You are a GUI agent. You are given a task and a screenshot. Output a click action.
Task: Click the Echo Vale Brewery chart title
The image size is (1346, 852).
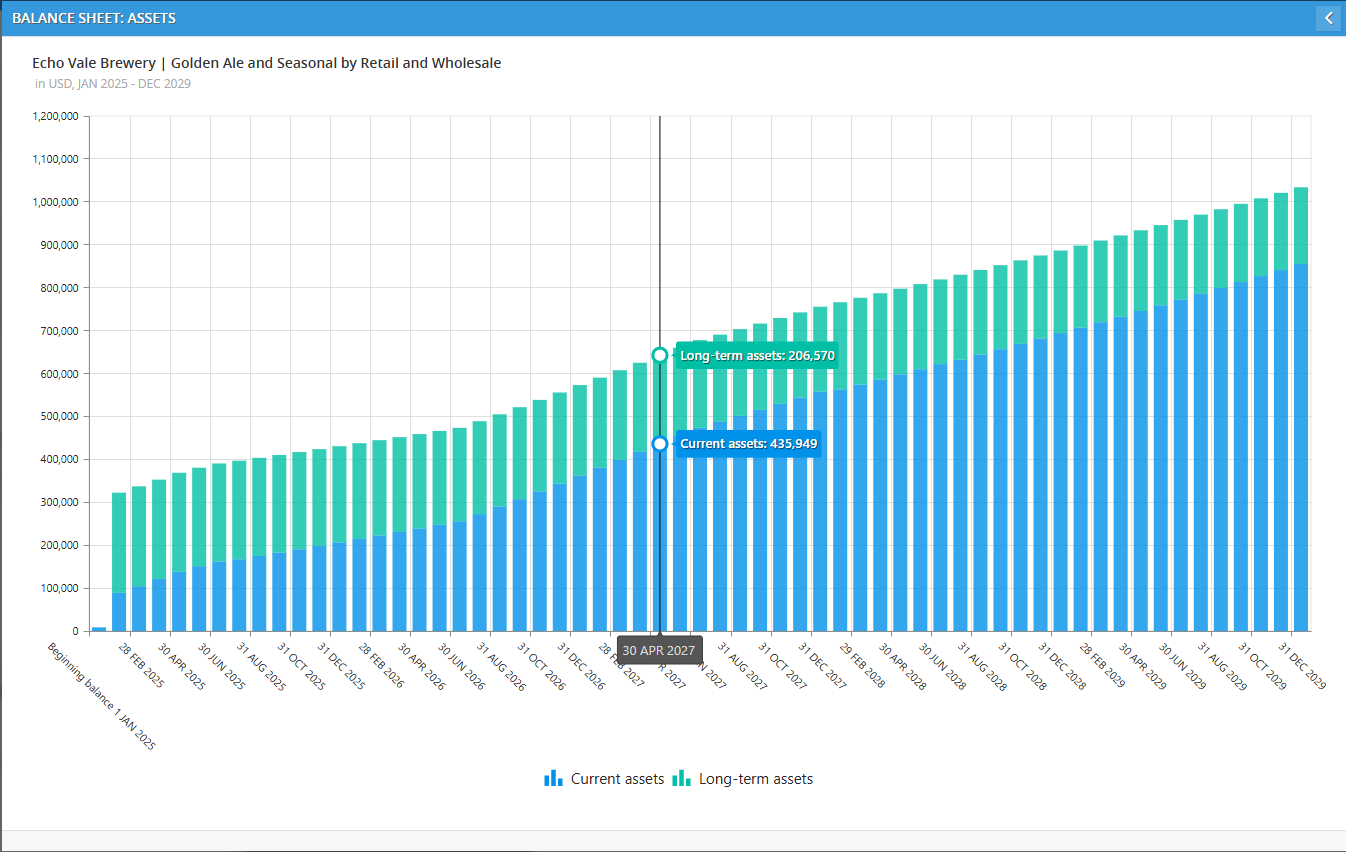tap(266, 63)
